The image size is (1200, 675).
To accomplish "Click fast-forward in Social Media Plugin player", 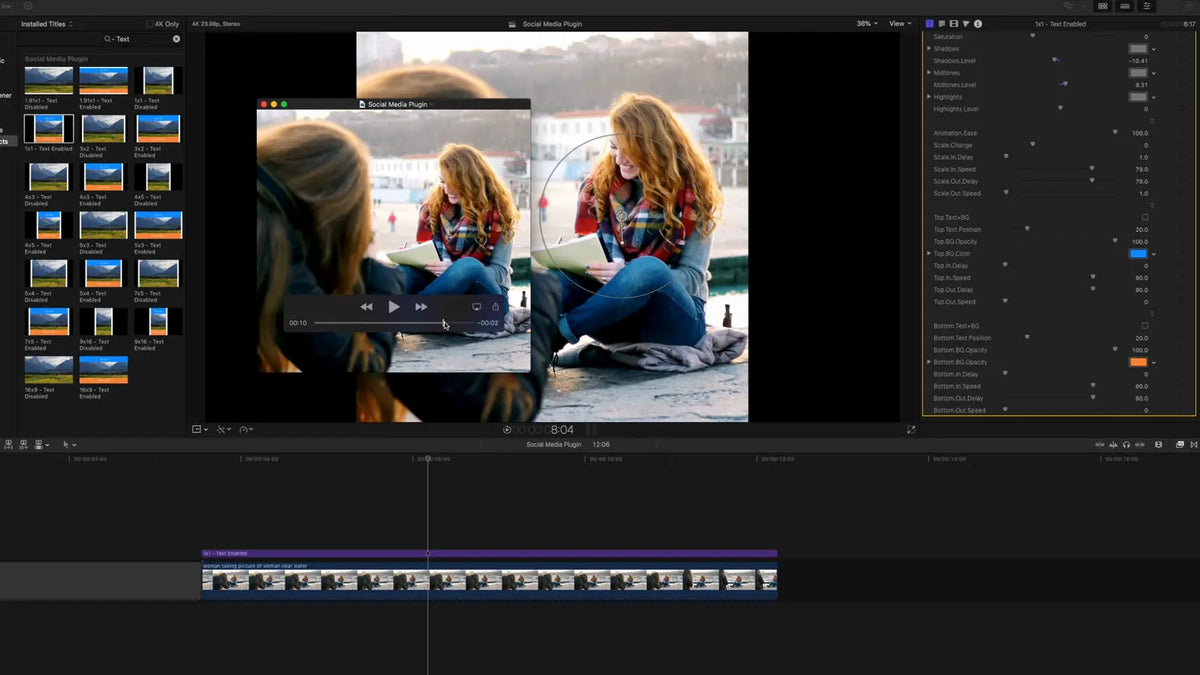I will [421, 307].
